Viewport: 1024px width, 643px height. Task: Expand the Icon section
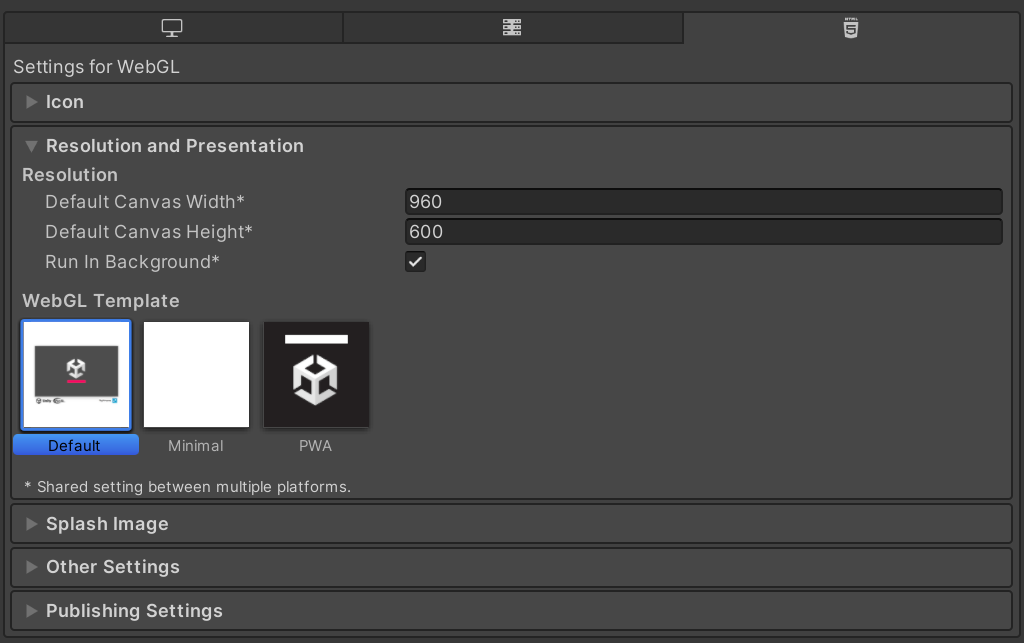point(511,102)
